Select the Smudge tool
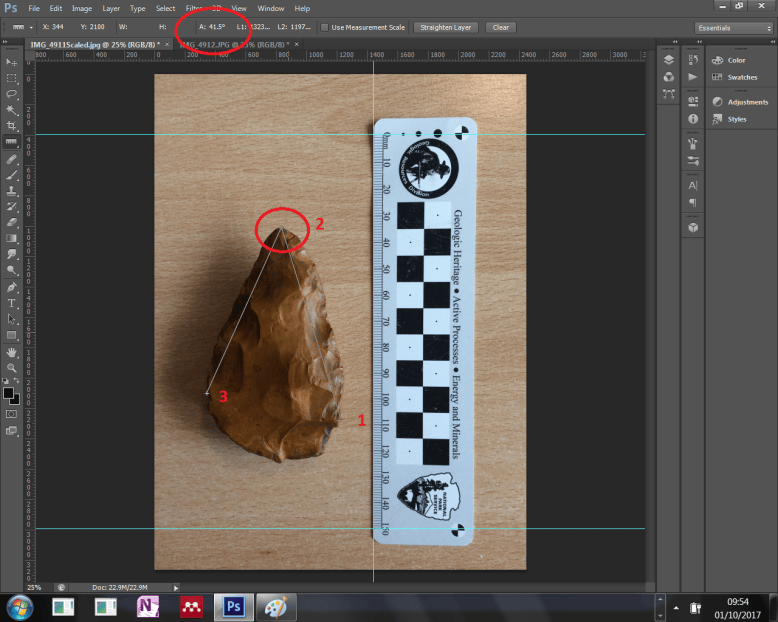Viewport: 778px width, 622px height. tap(11, 254)
